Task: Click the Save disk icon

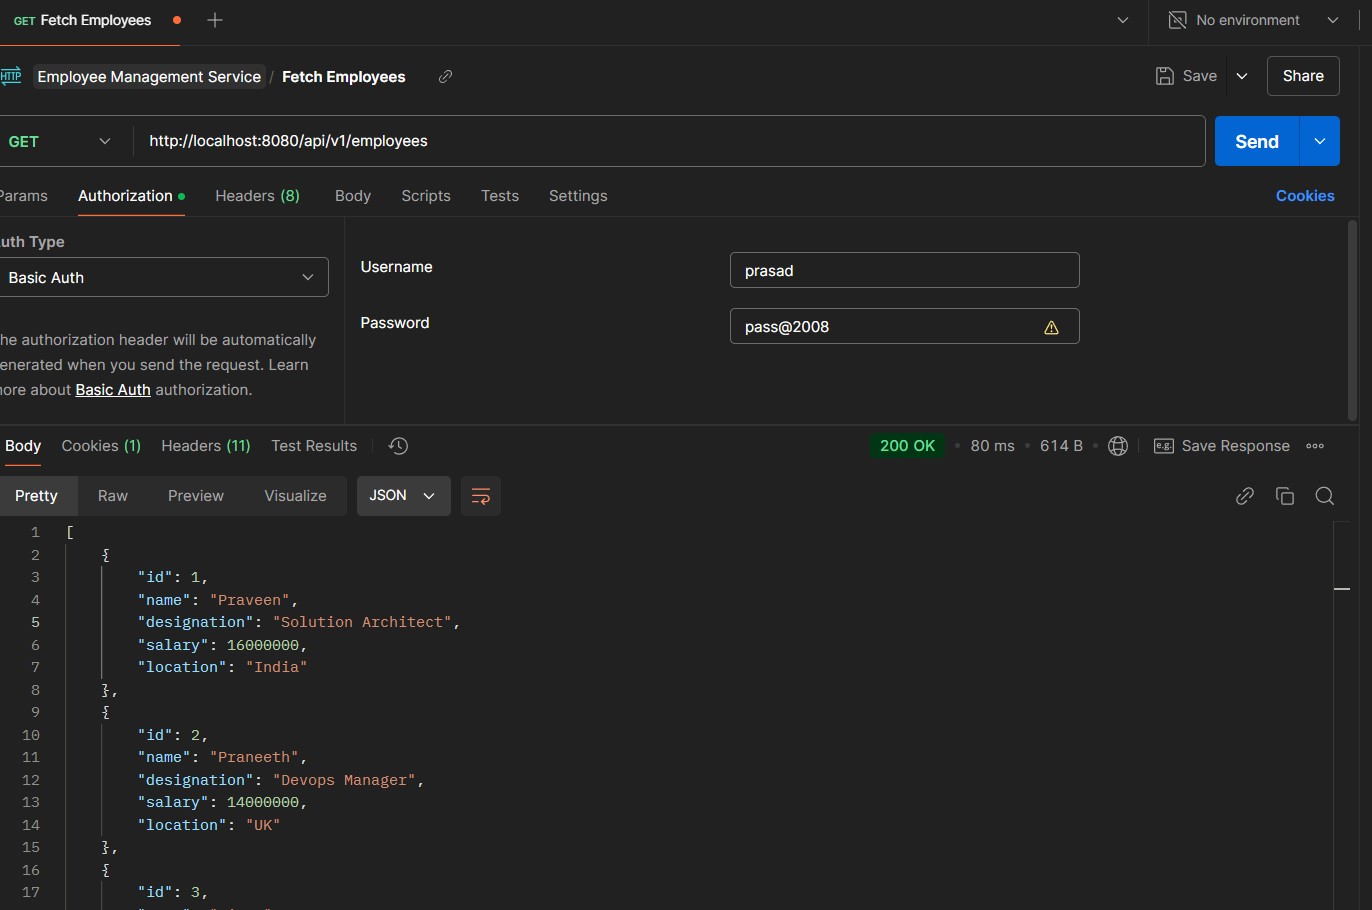Action: 1165,76
